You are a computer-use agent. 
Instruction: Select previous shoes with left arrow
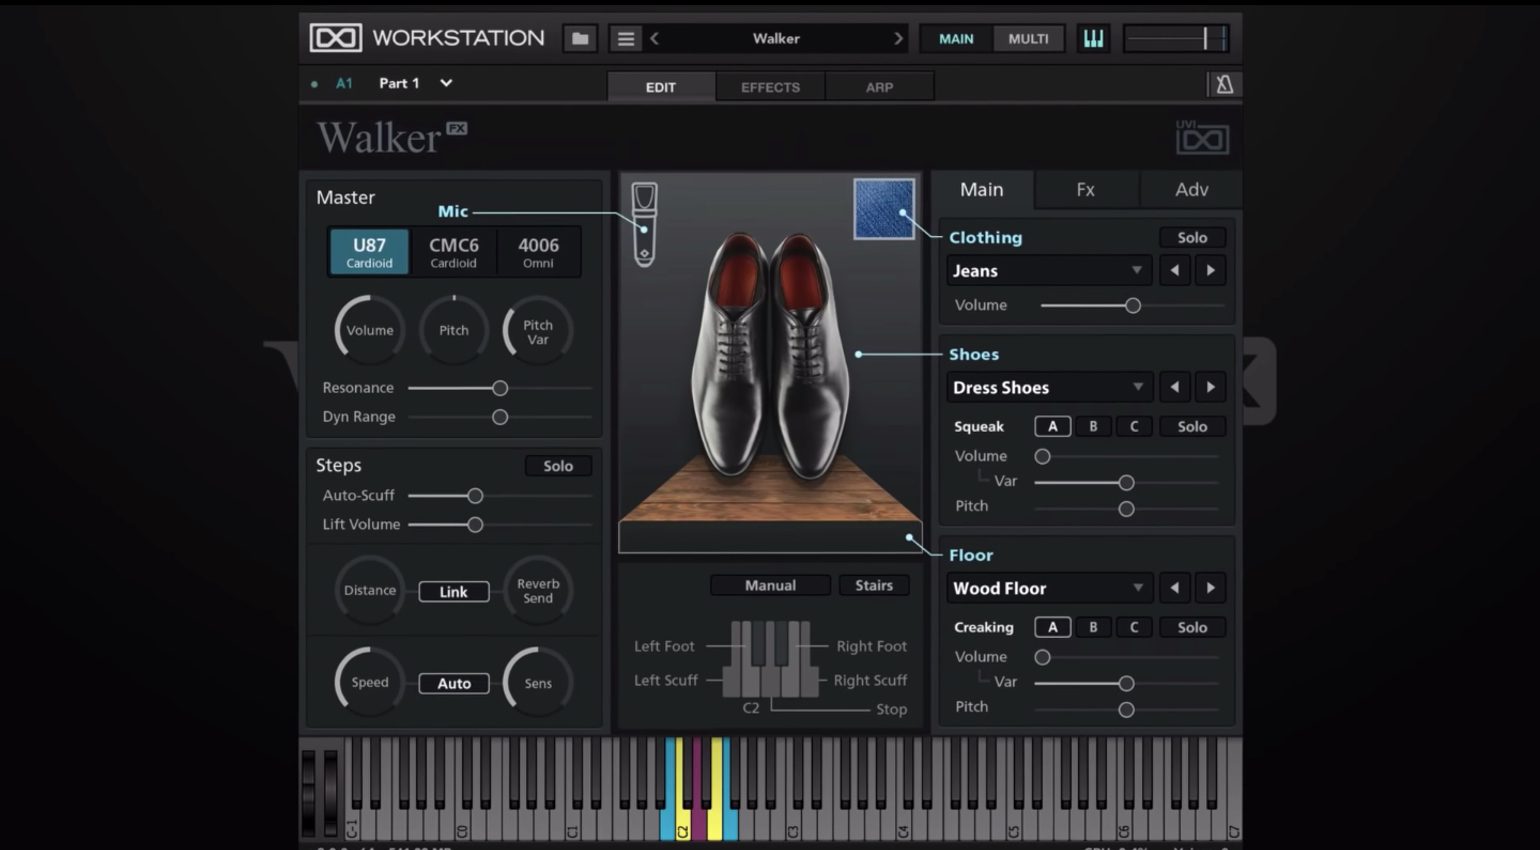pos(1175,387)
